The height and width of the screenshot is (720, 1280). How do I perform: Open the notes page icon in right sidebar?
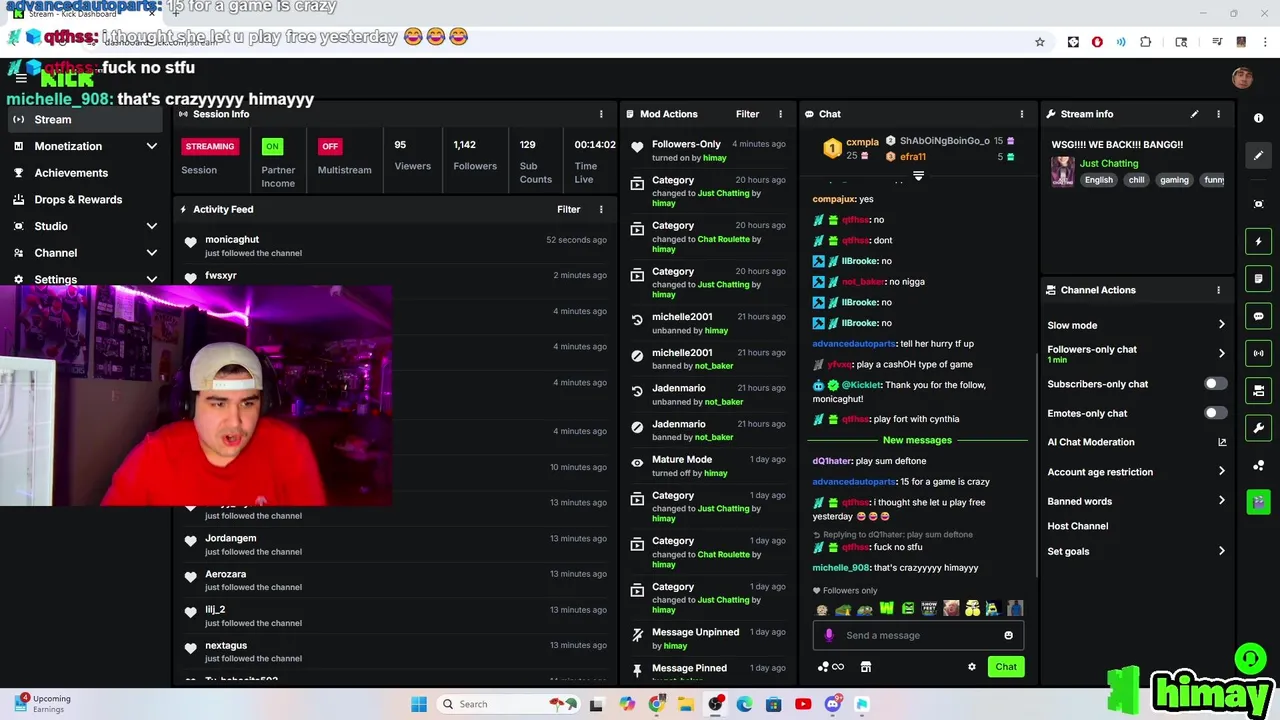pyautogui.click(x=1258, y=279)
